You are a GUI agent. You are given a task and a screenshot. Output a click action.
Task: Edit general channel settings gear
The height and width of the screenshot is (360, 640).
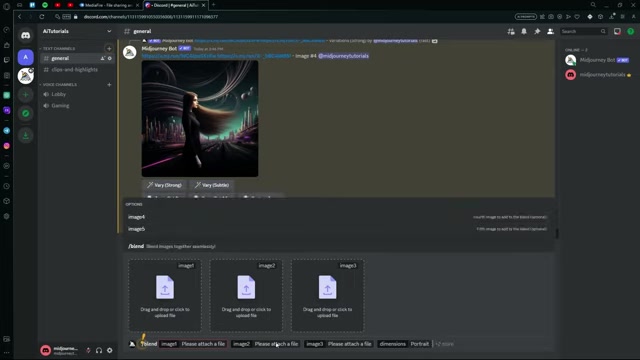coord(109,58)
